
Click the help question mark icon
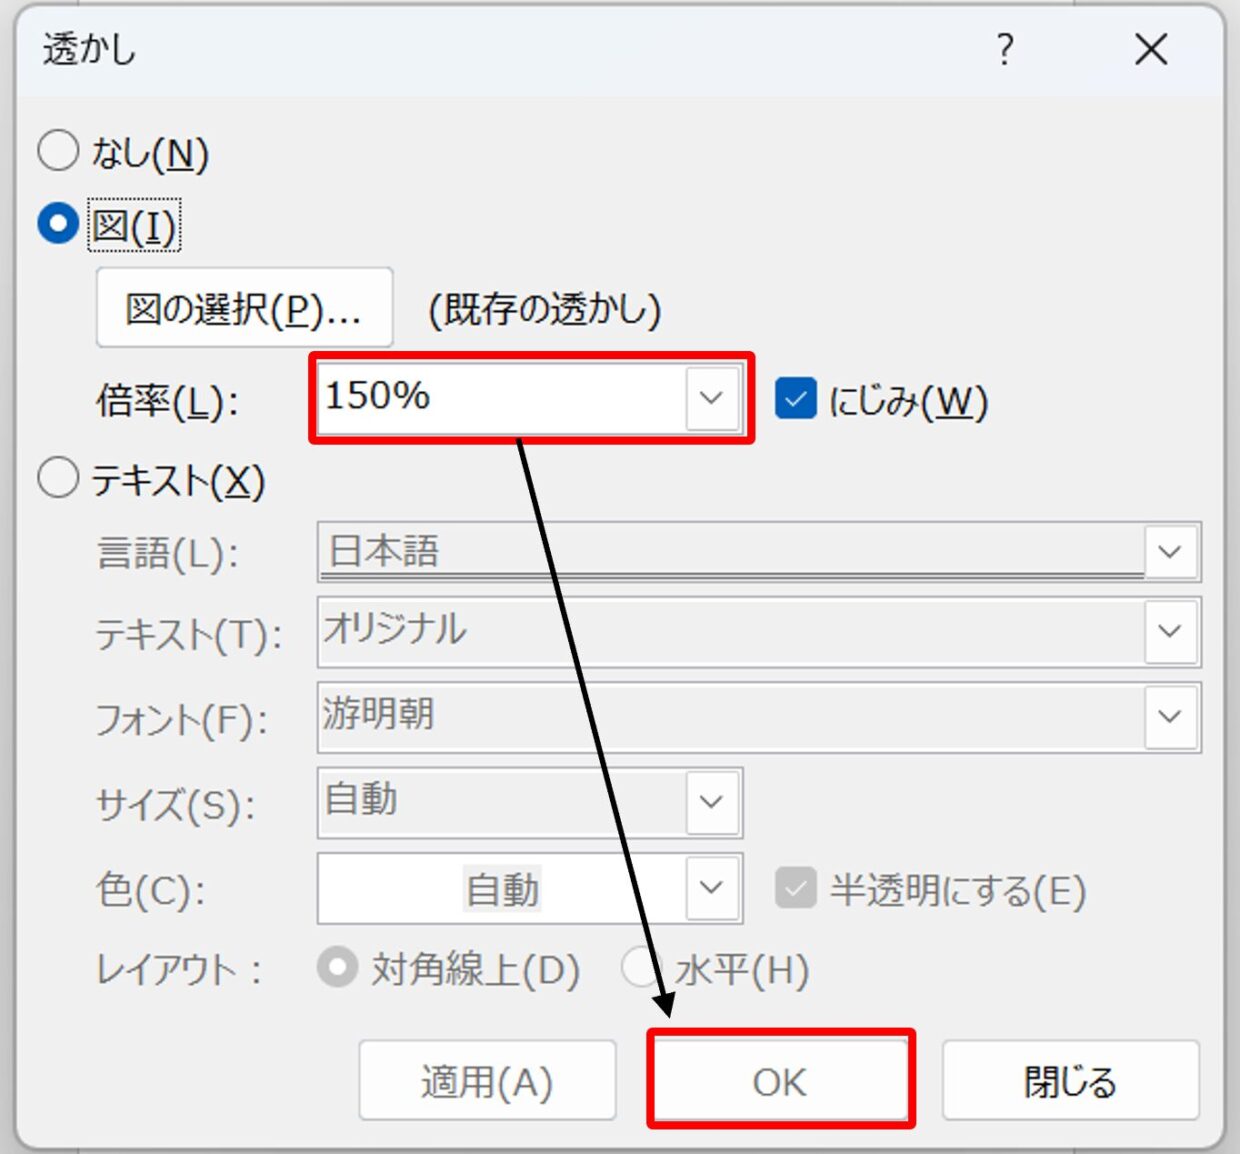click(x=1005, y=49)
